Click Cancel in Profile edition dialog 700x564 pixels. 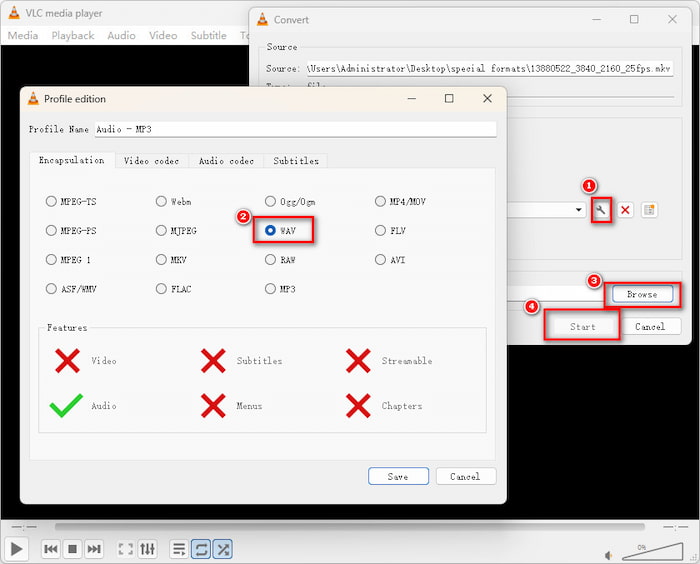pyautogui.click(x=466, y=476)
